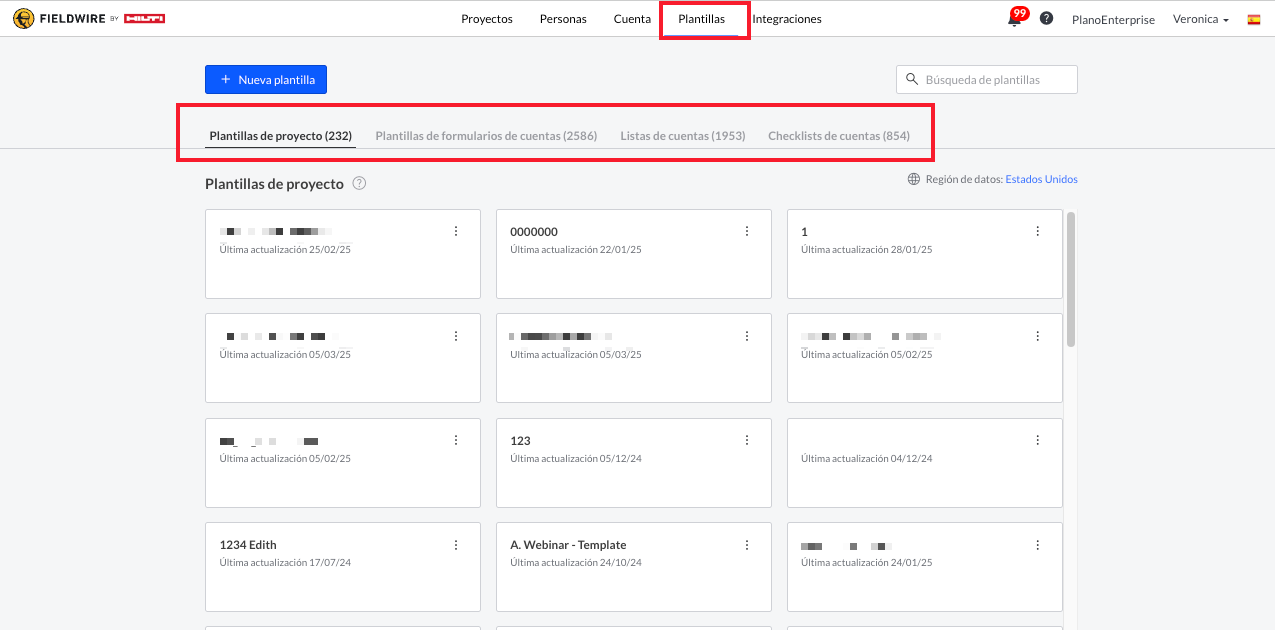This screenshot has height=630, width=1275.
Task: Open options menu for 123 template
Action: [x=747, y=440]
